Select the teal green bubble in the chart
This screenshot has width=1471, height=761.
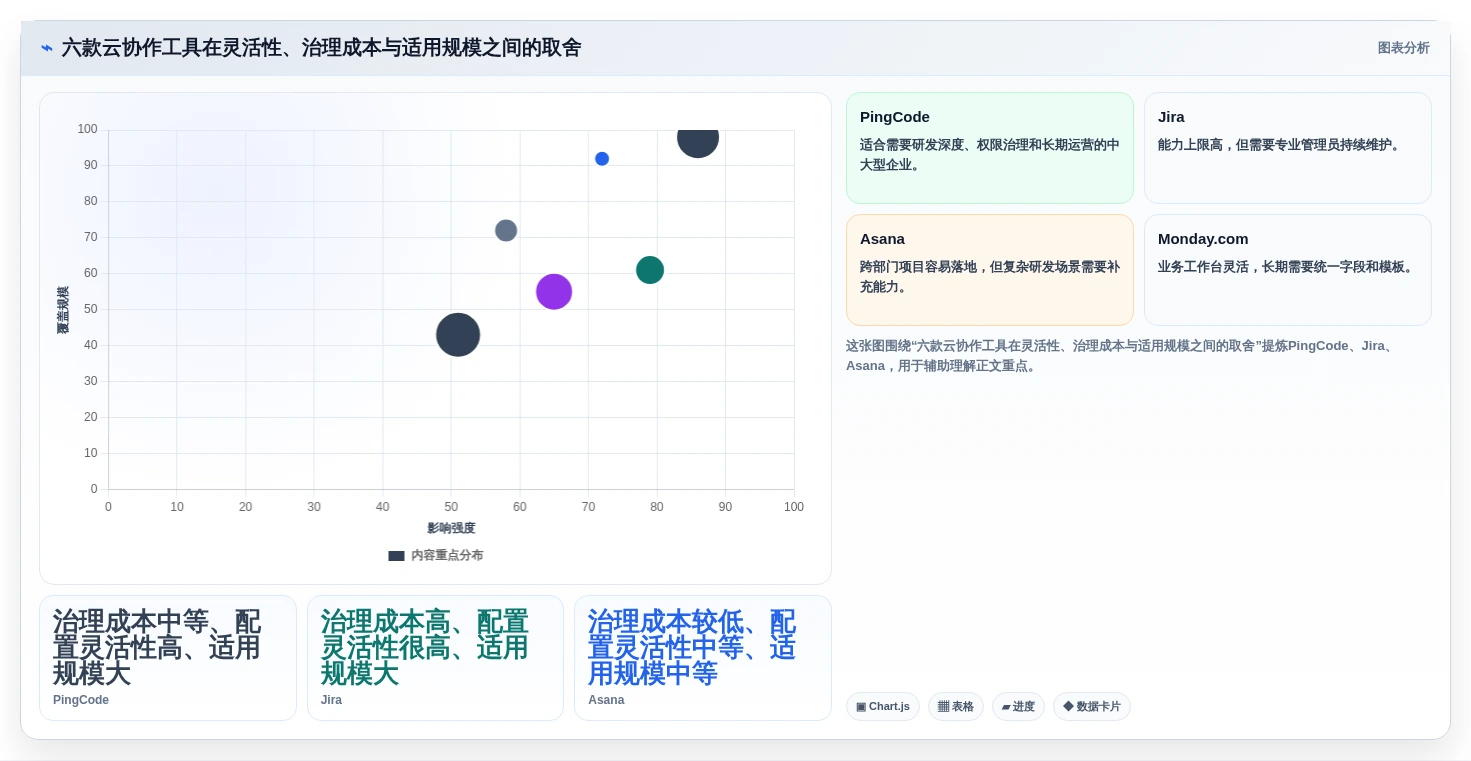click(x=650, y=270)
